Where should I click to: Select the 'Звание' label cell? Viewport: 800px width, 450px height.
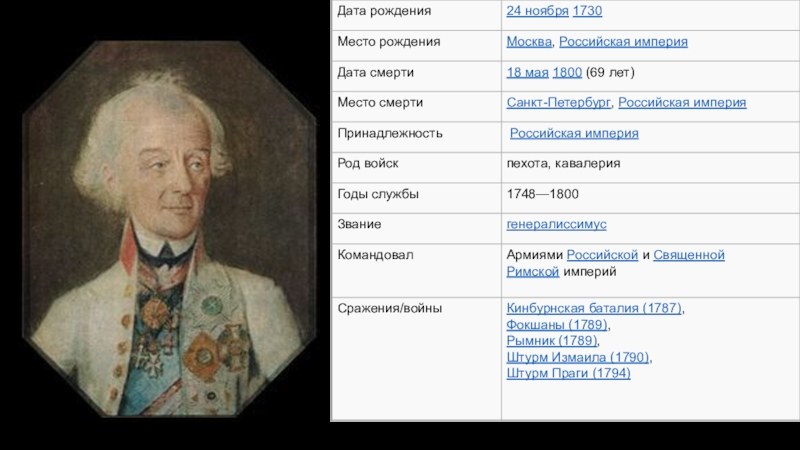coord(416,228)
